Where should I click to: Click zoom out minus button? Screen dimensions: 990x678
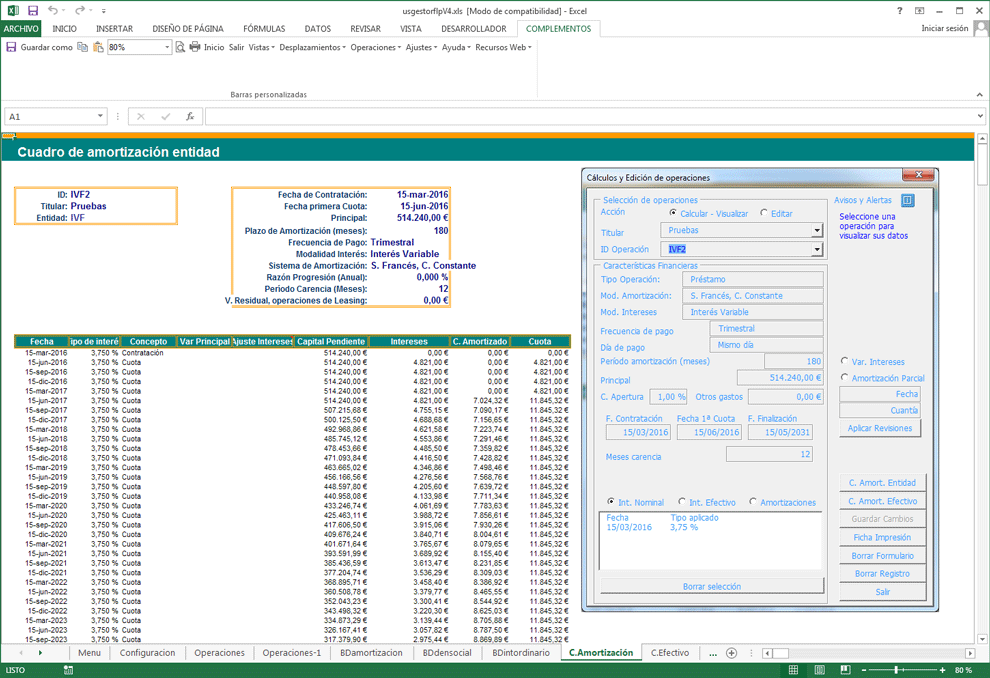[x=864, y=670]
